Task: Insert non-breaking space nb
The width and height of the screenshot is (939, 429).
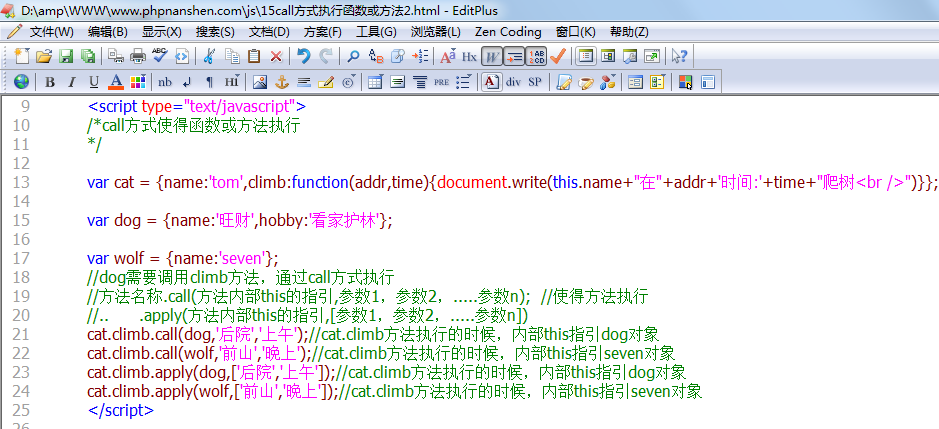Action: pyautogui.click(x=165, y=82)
